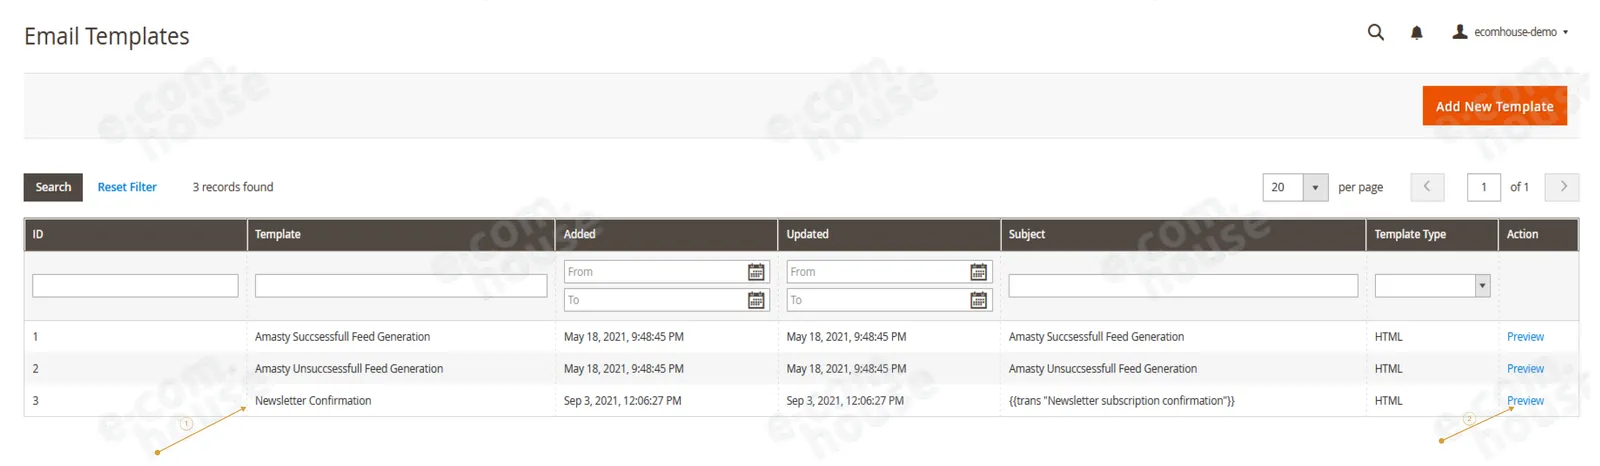This screenshot has width=1600, height=466.
Task: Preview the Newsletter Confirmation template
Action: pos(1525,401)
